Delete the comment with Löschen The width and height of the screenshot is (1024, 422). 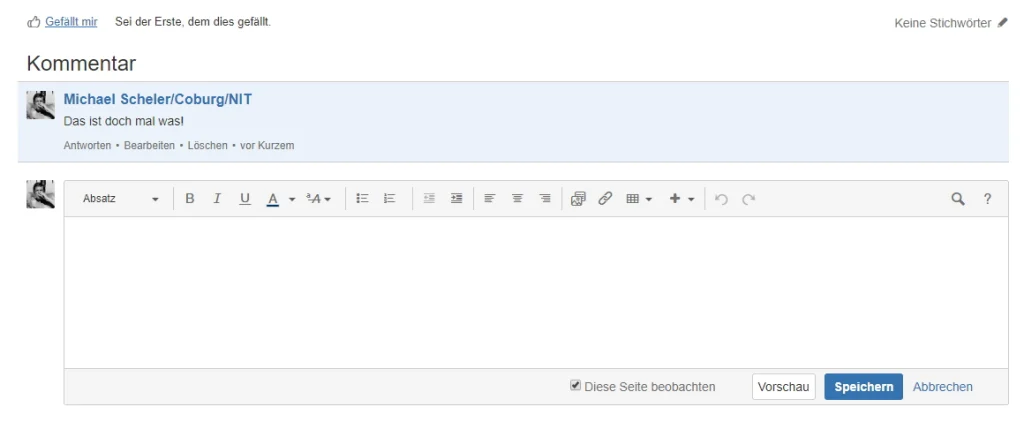[x=208, y=146]
